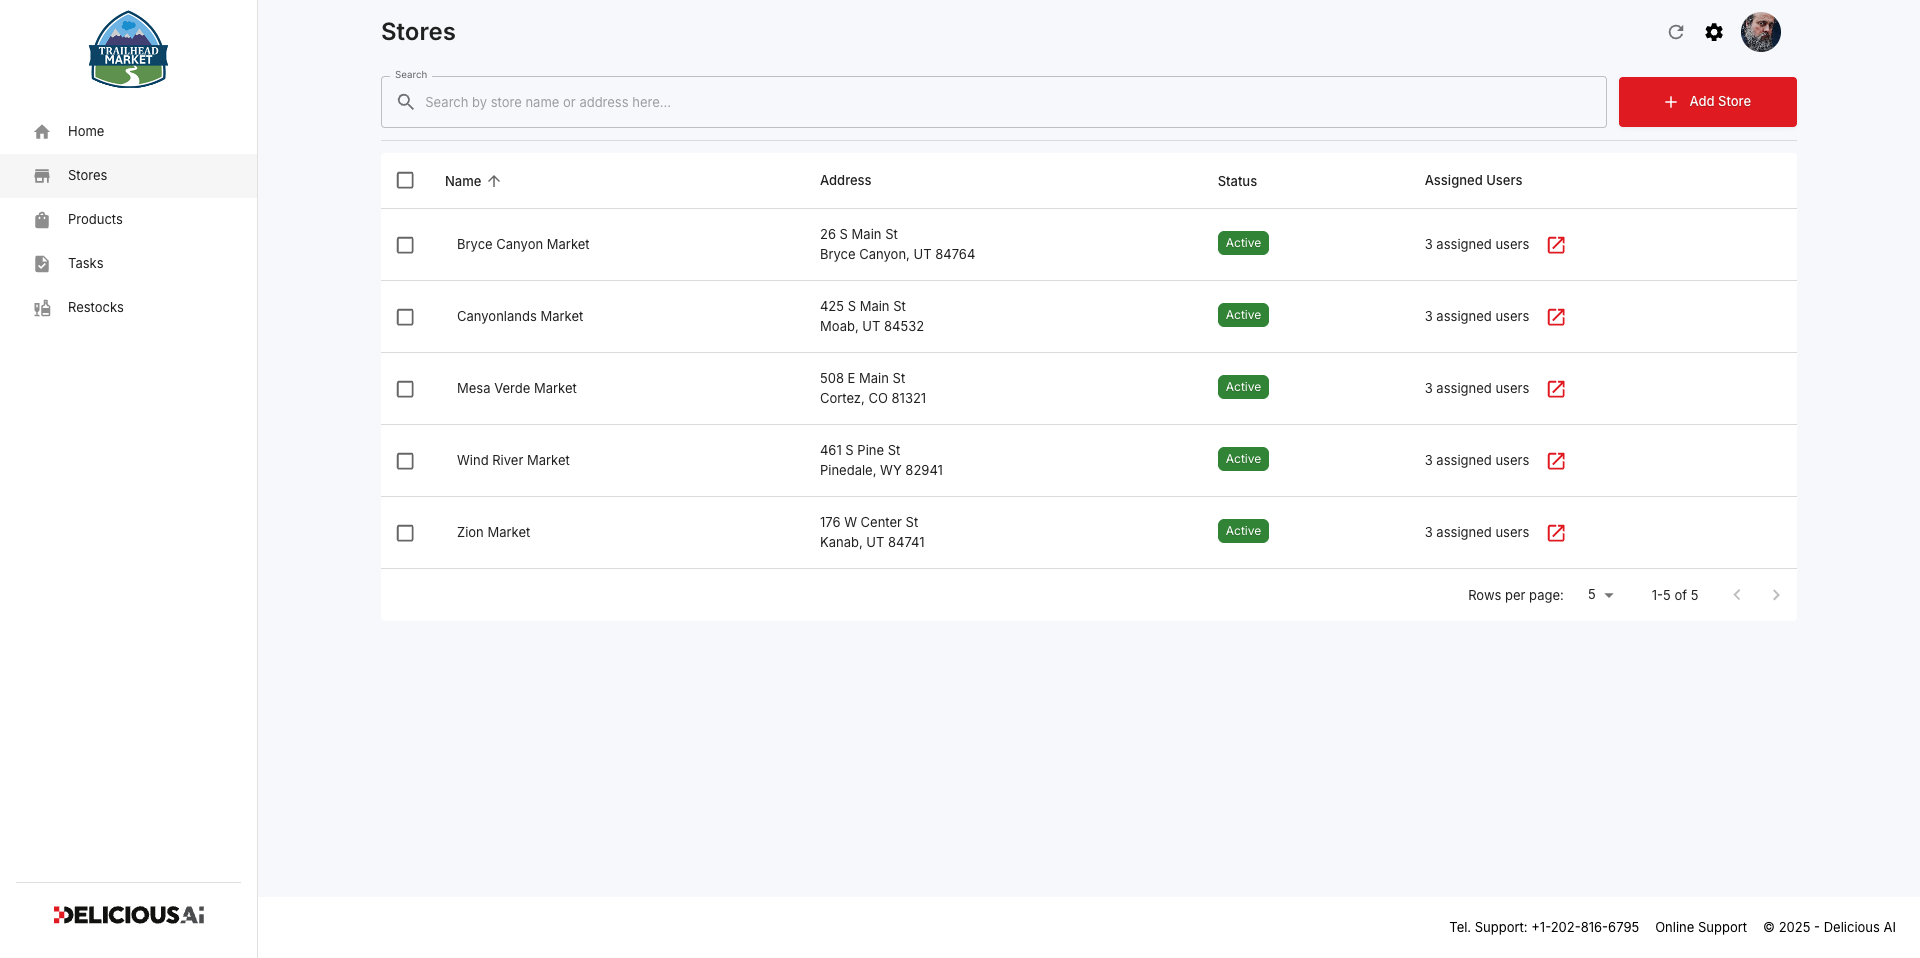The image size is (1920, 958).
Task: Refresh the stores list
Action: coord(1676,32)
